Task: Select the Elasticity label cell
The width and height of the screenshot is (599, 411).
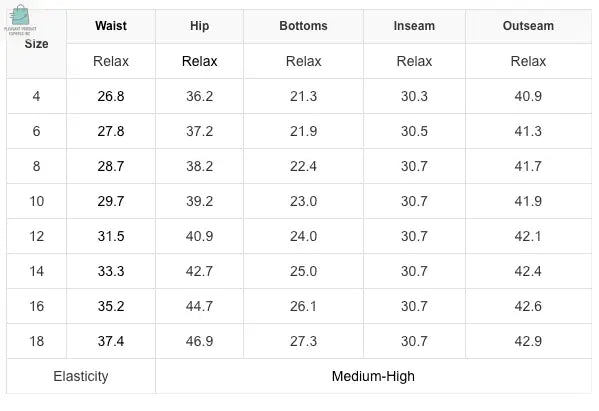Action: (81, 376)
